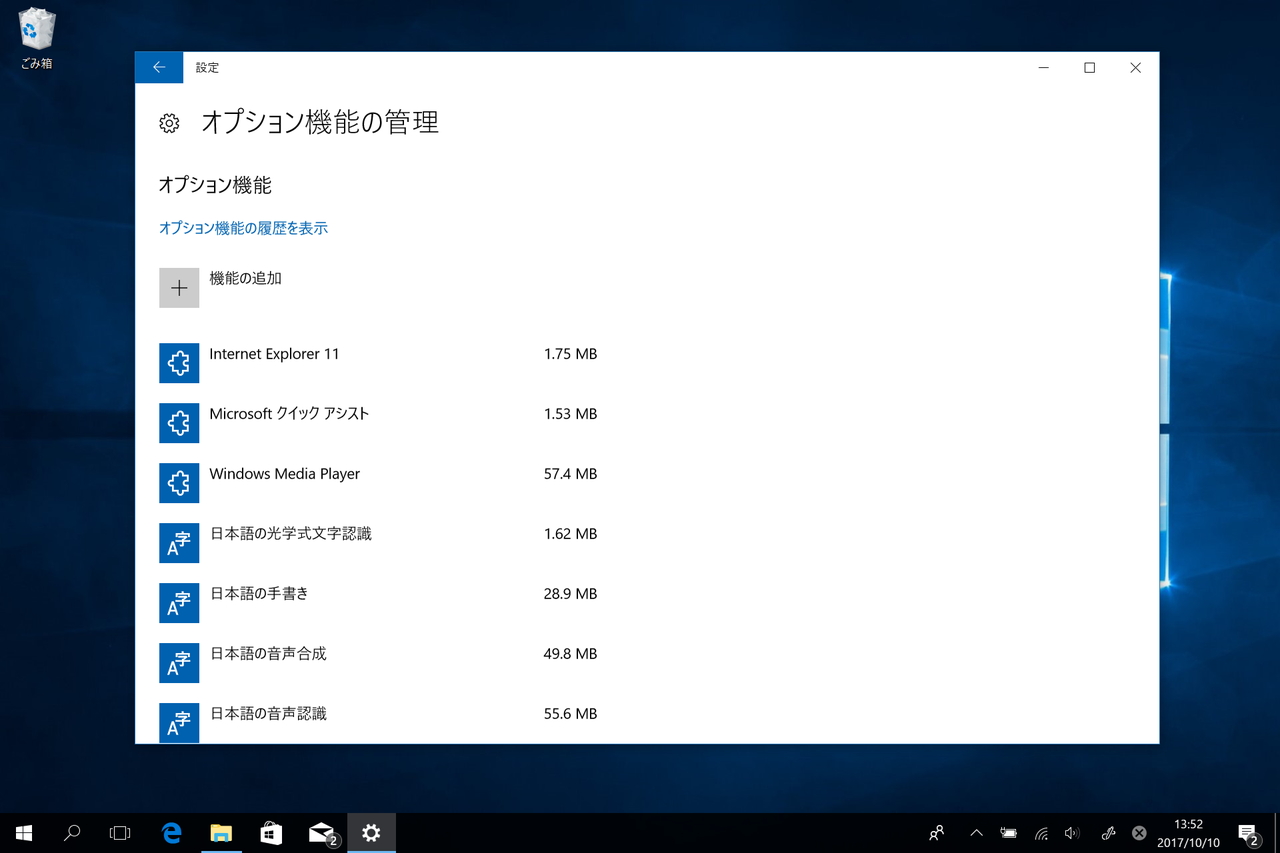Click the plus icon for adding a feature

click(x=179, y=288)
